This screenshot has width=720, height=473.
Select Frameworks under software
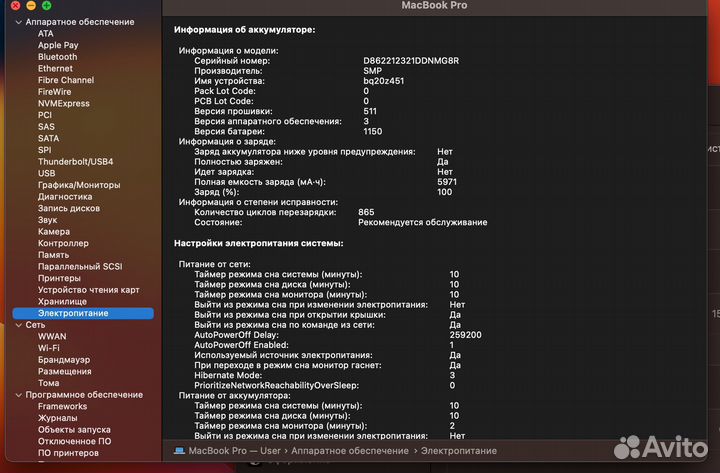[62, 406]
